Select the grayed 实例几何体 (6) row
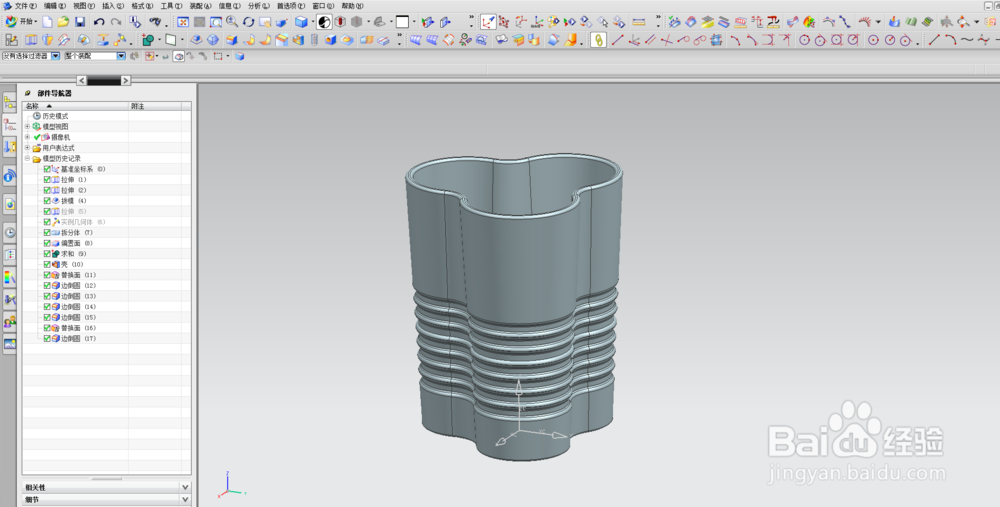This screenshot has height=507, width=1000. pos(83,222)
